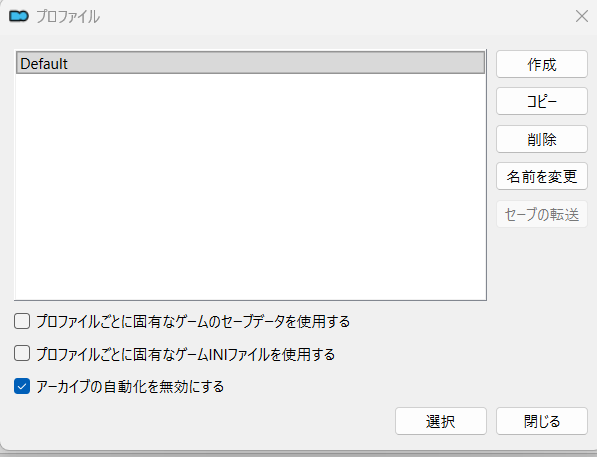Image resolution: width=597 pixels, height=457 pixels.
Task: Click the 選択 button
Action: (x=441, y=421)
